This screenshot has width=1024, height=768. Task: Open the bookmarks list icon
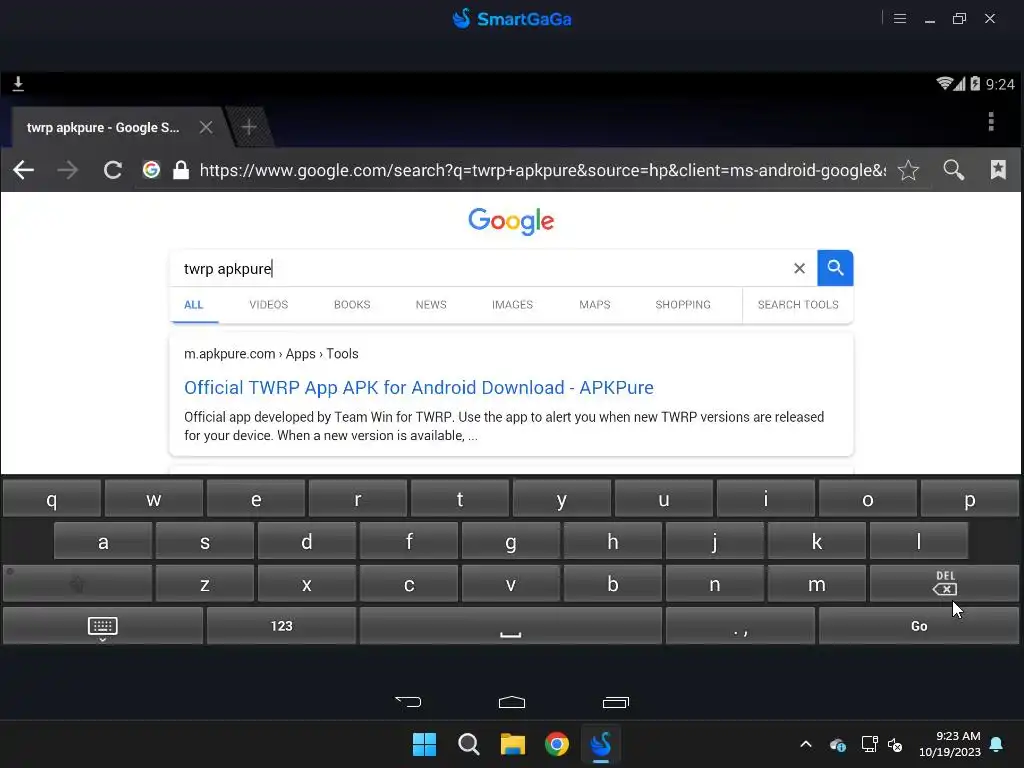pyautogui.click(x=998, y=170)
